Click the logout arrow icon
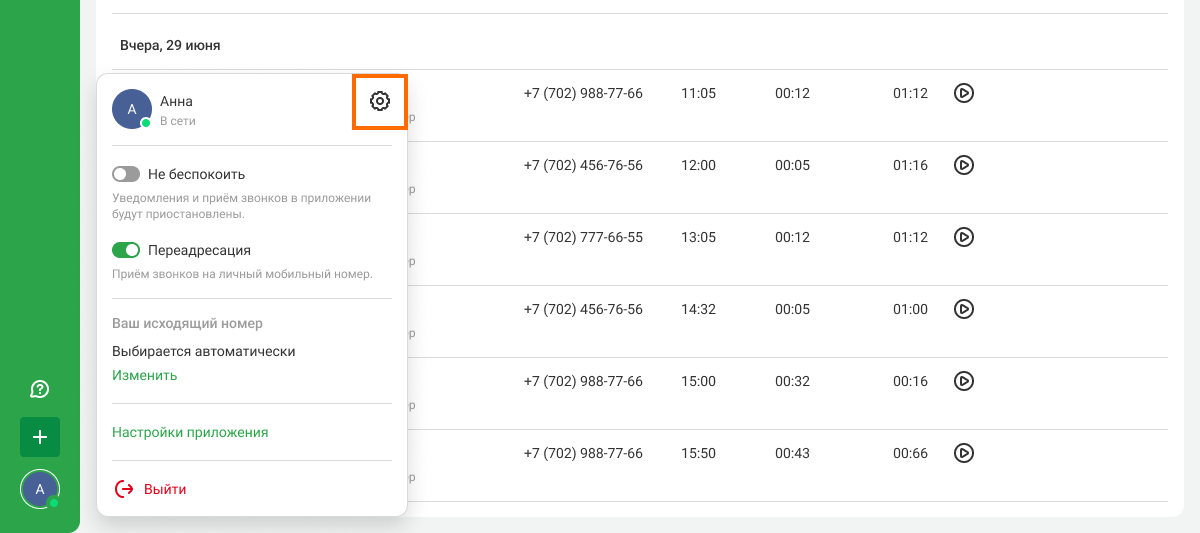Viewport: 1200px width, 533px height. point(124,489)
